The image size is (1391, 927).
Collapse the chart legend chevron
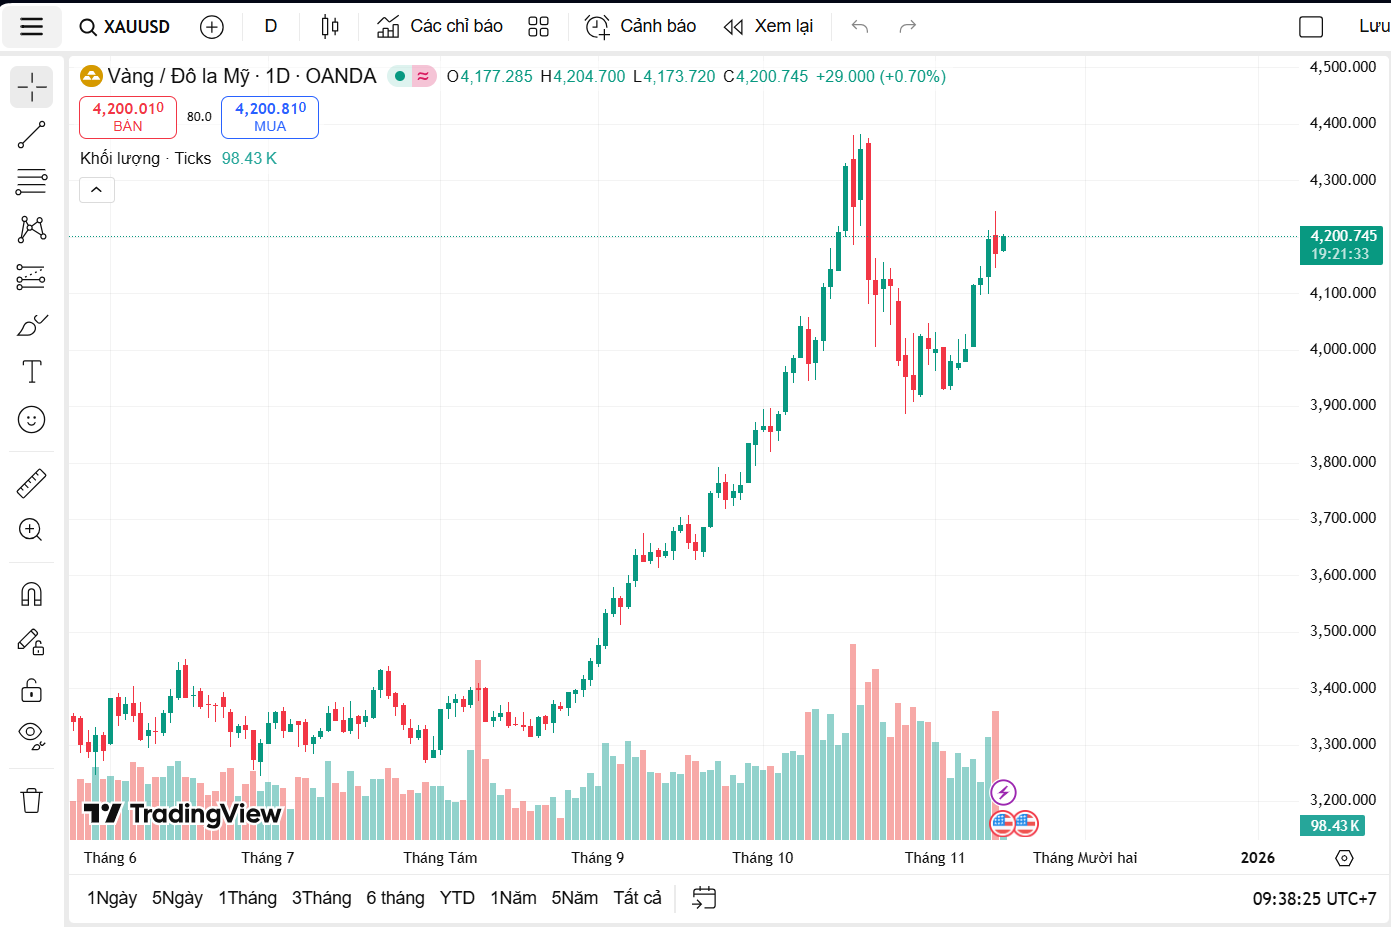click(96, 189)
